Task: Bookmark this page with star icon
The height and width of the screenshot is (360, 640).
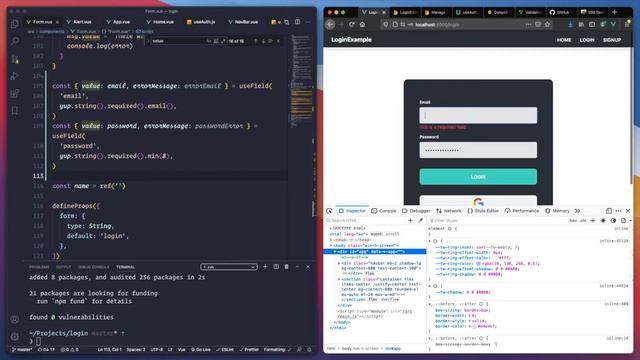Action: (x=547, y=24)
